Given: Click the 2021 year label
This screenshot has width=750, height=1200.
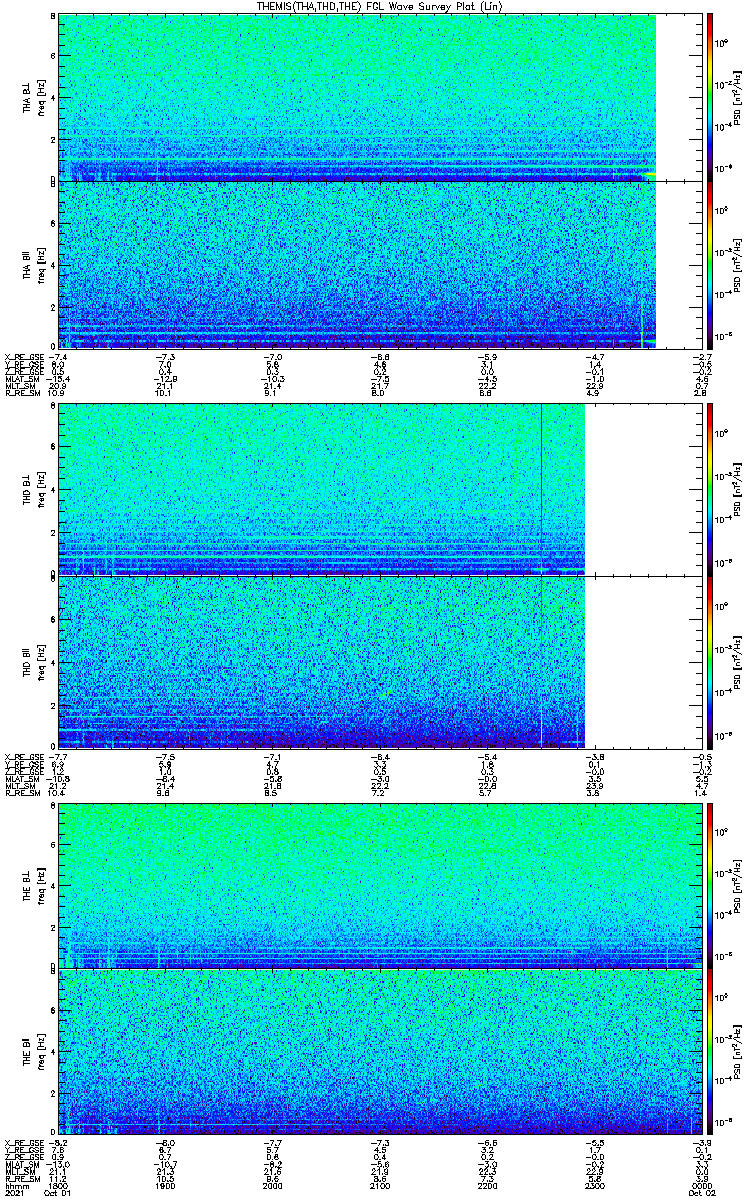Looking at the screenshot, I should pyautogui.click(x=14, y=1194).
